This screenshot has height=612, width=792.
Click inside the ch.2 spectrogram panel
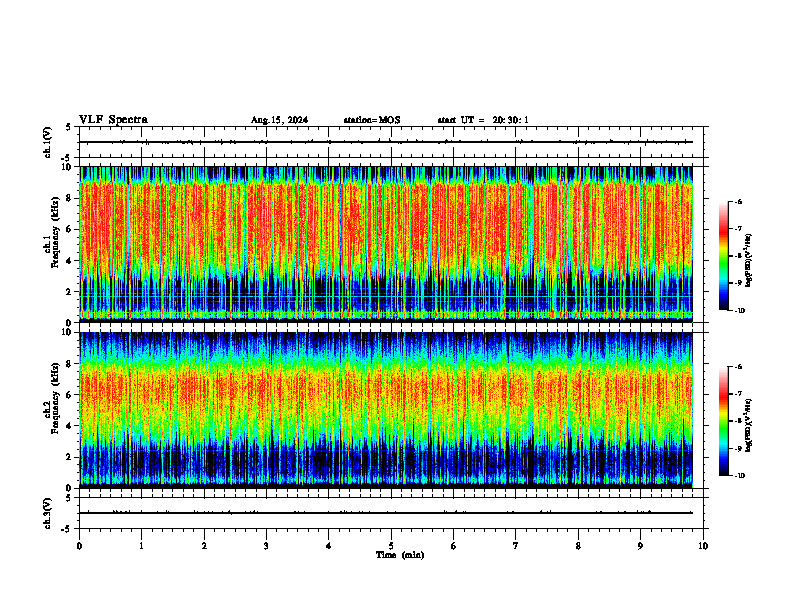[x=386, y=410]
